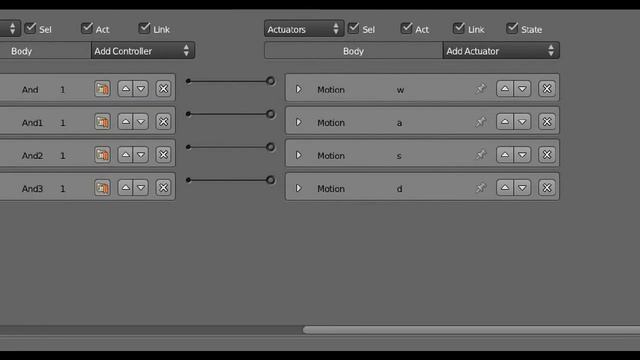
Task: Move Motion s actuator up
Action: click(505, 155)
